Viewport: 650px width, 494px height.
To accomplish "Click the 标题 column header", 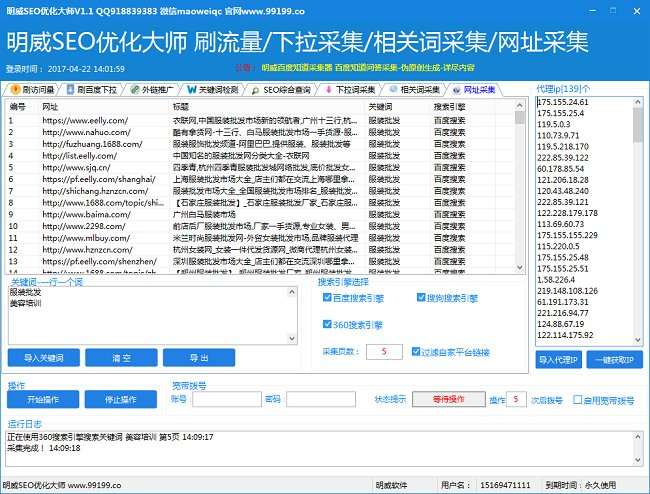I will 269,107.
